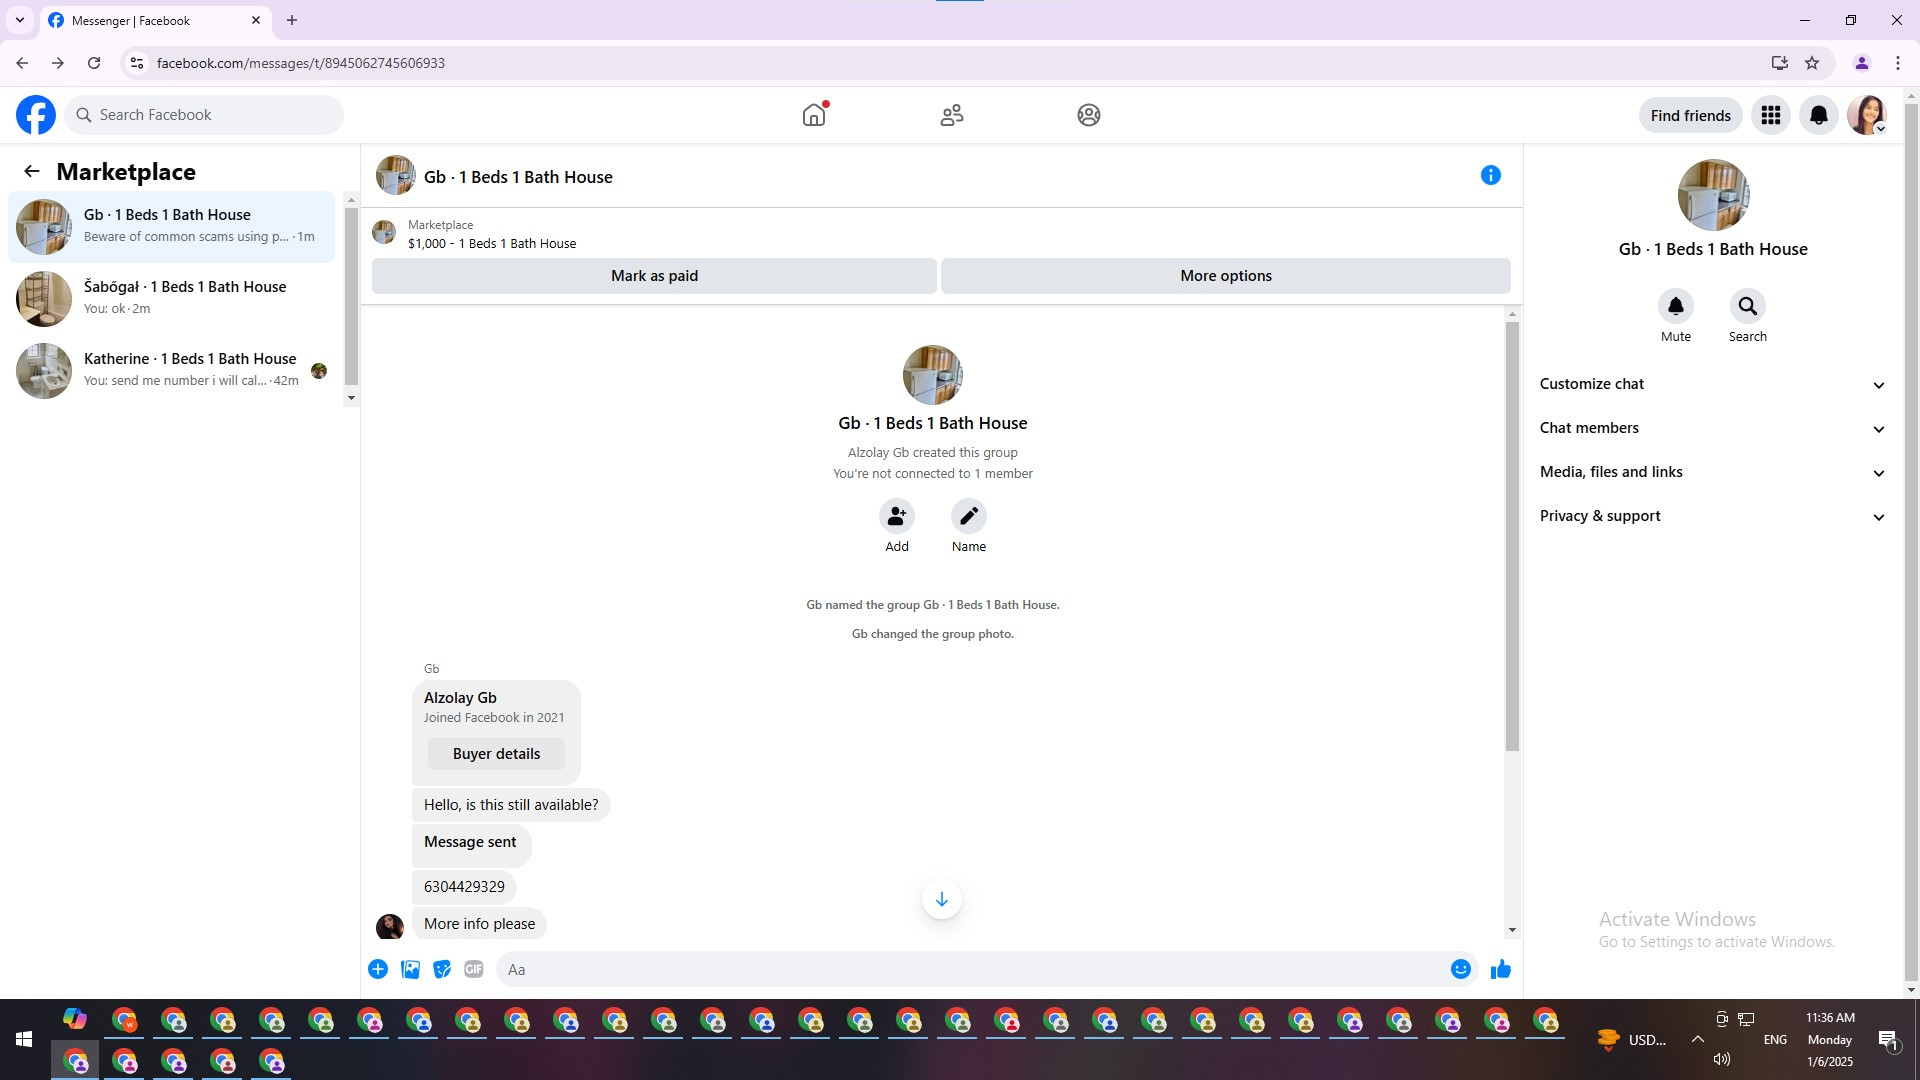Click Buyer details button
This screenshot has width=1920, height=1080.
tap(496, 754)
